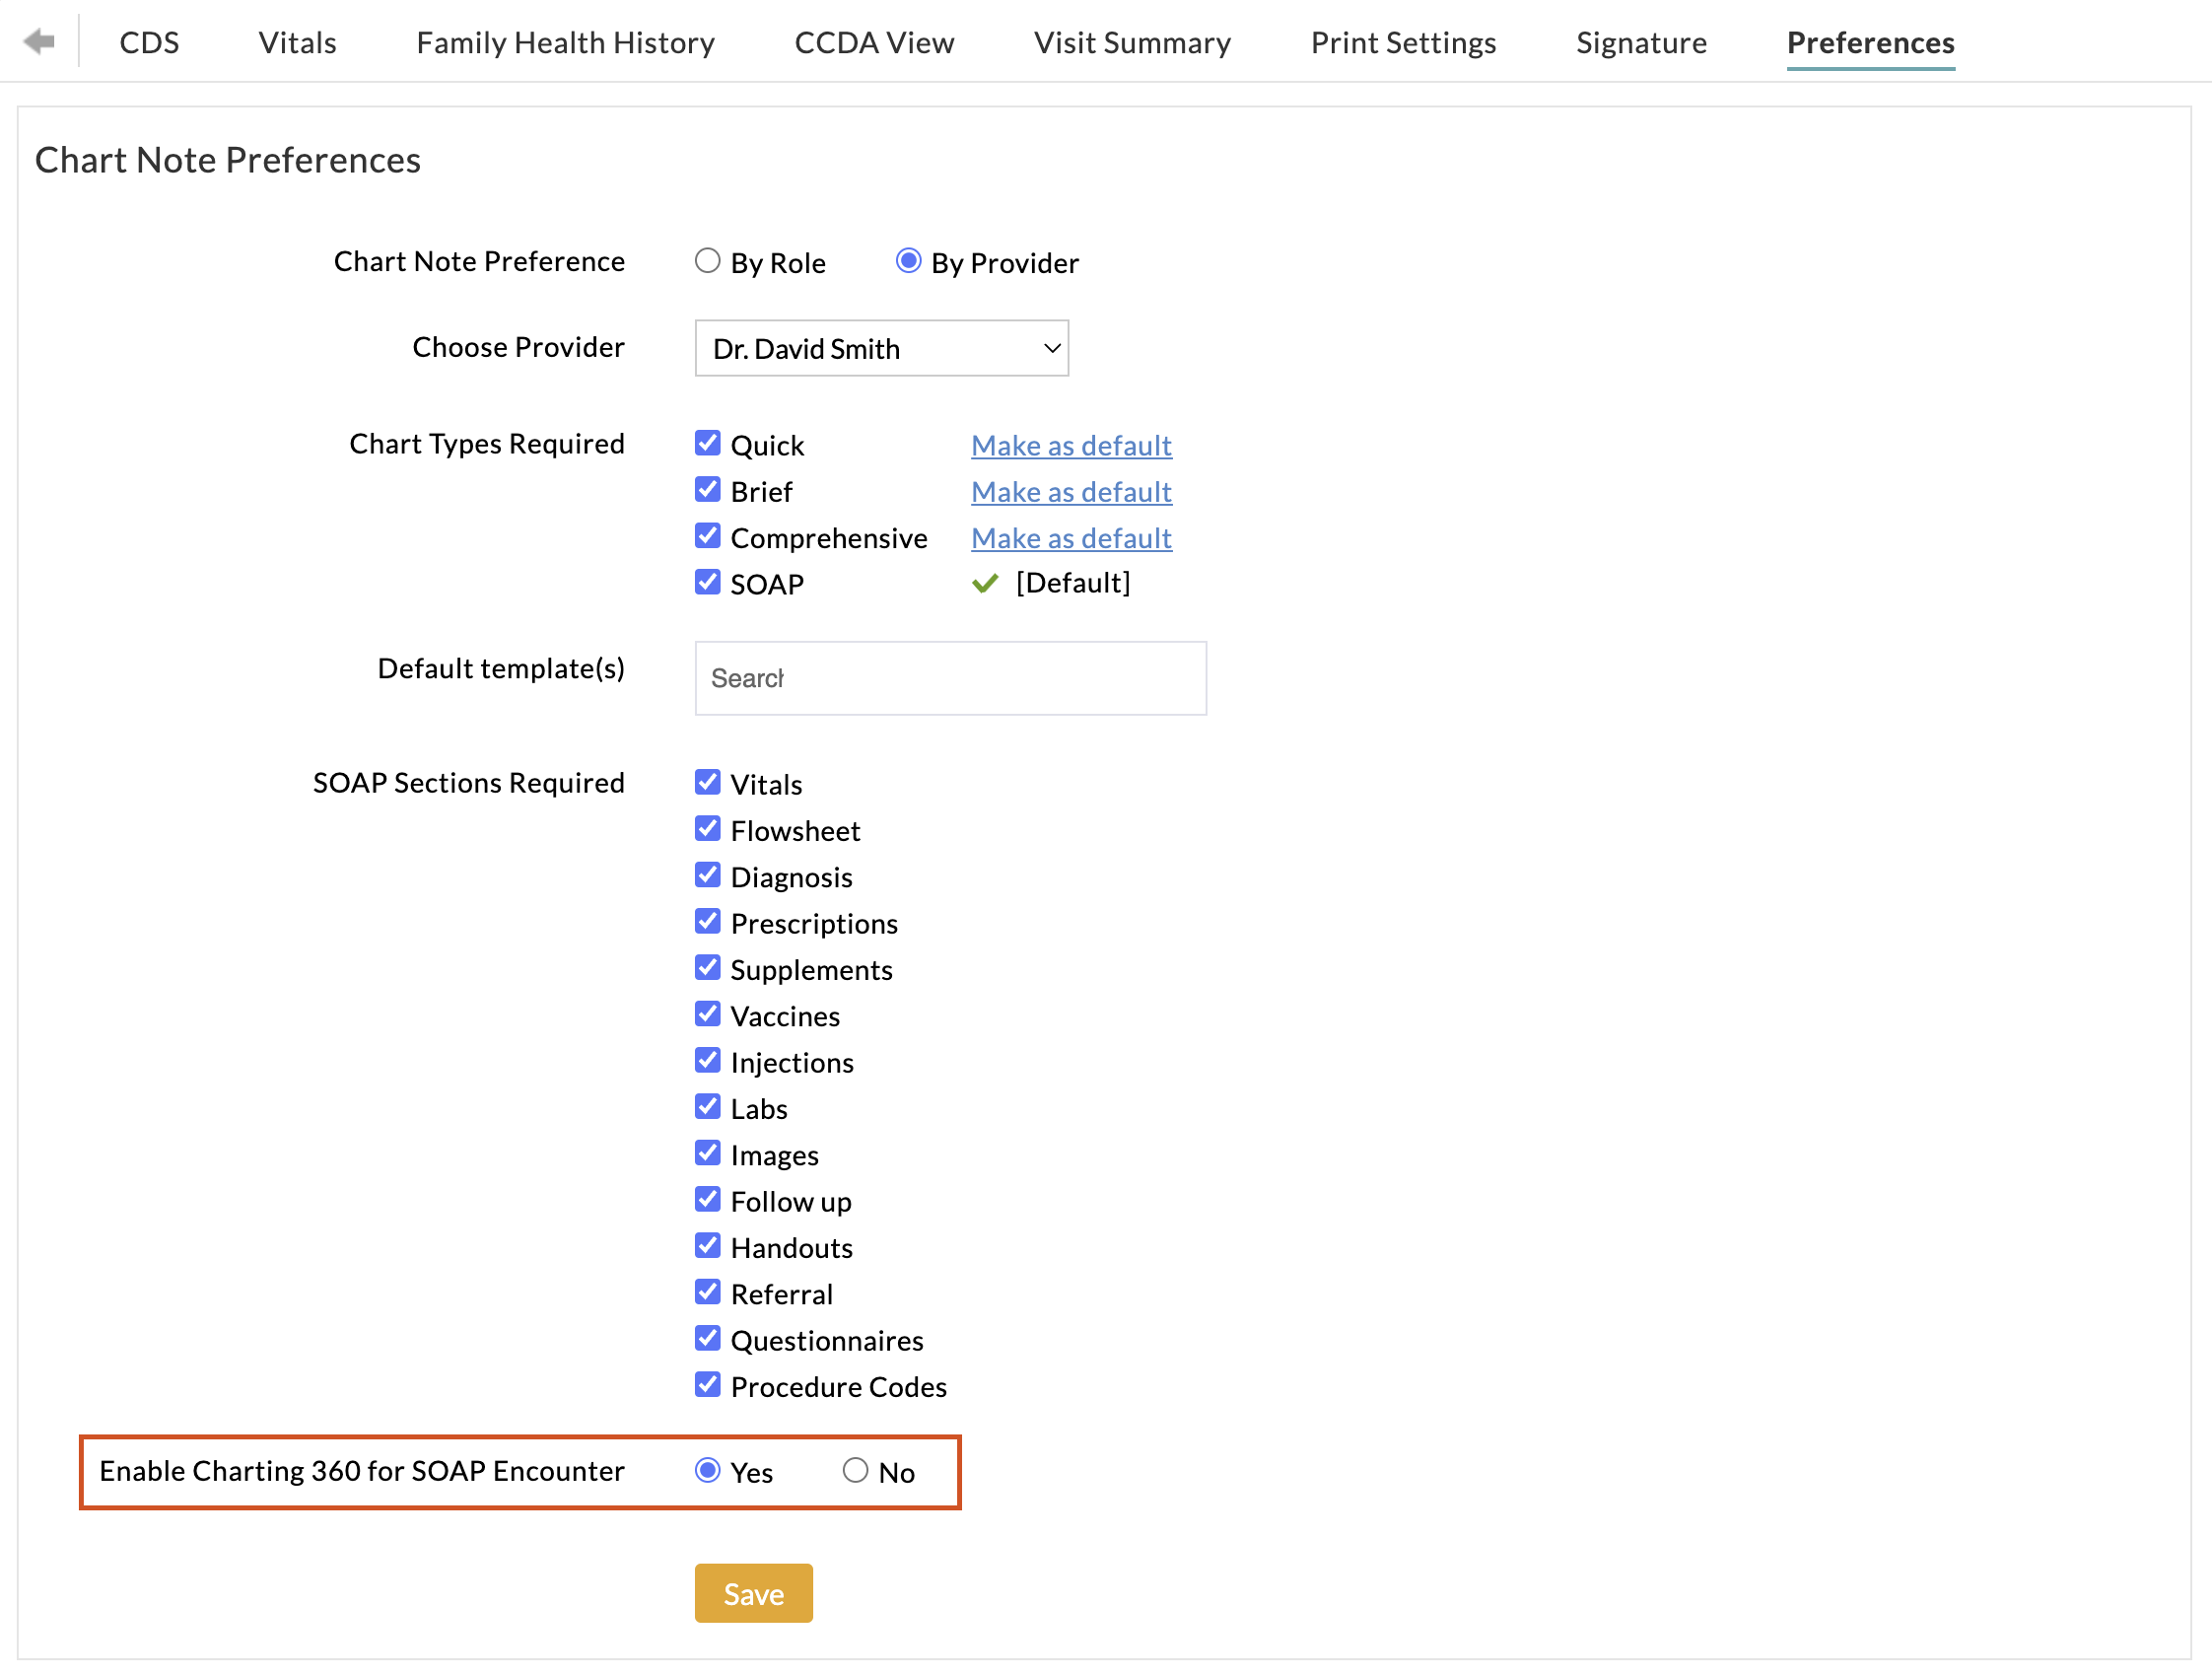Open the Choose Provider dropdown
This screenshot has height=1676, width=2212.
[x=881, y=348]
